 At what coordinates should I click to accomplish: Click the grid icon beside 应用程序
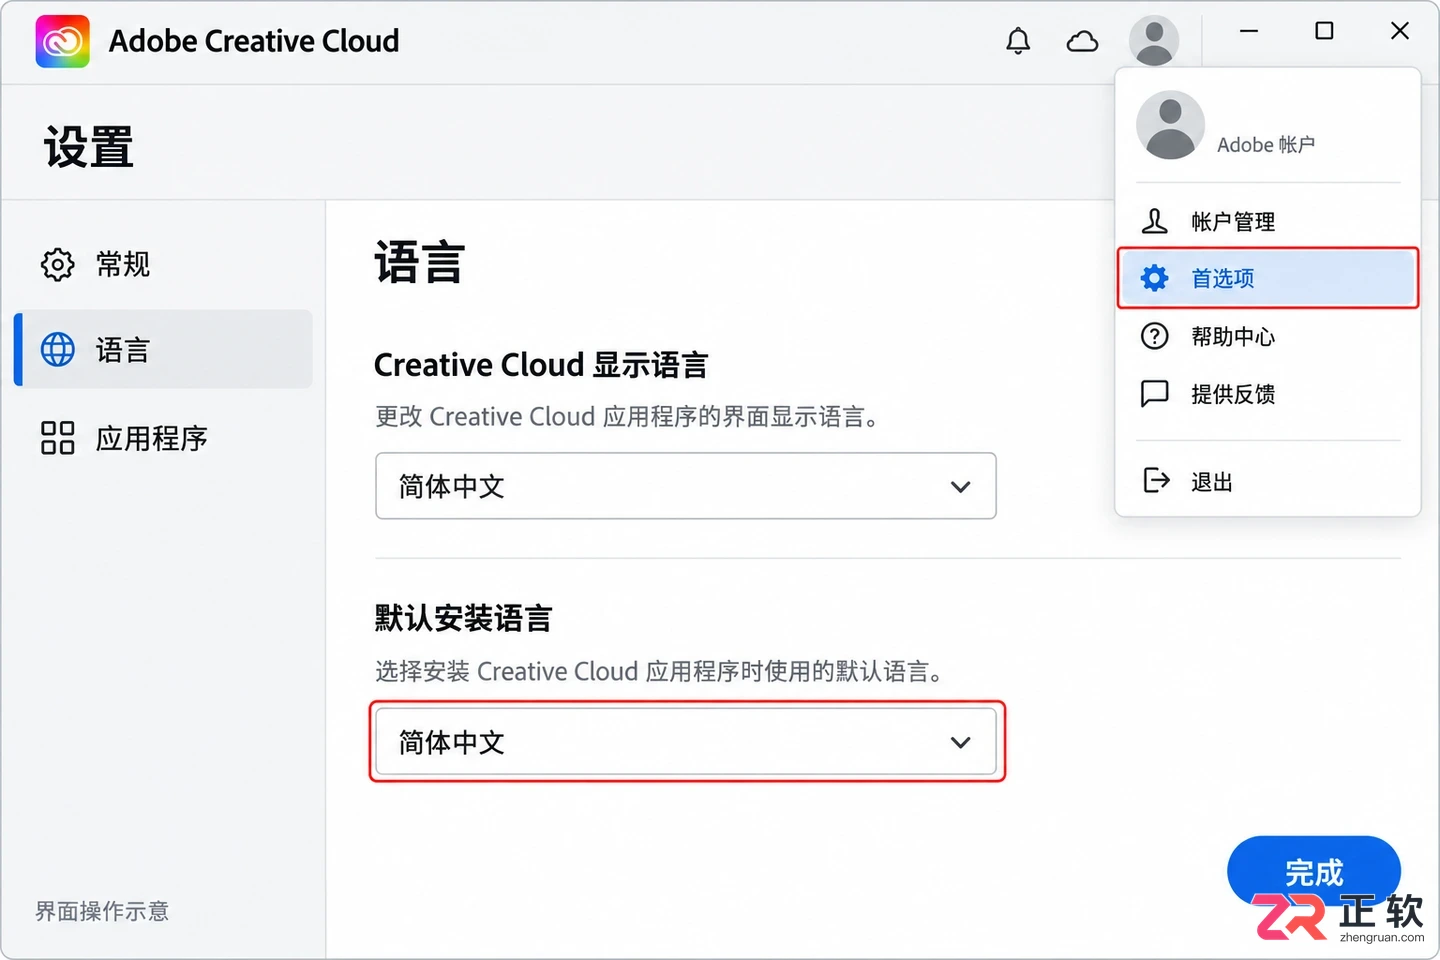point(57,438)
